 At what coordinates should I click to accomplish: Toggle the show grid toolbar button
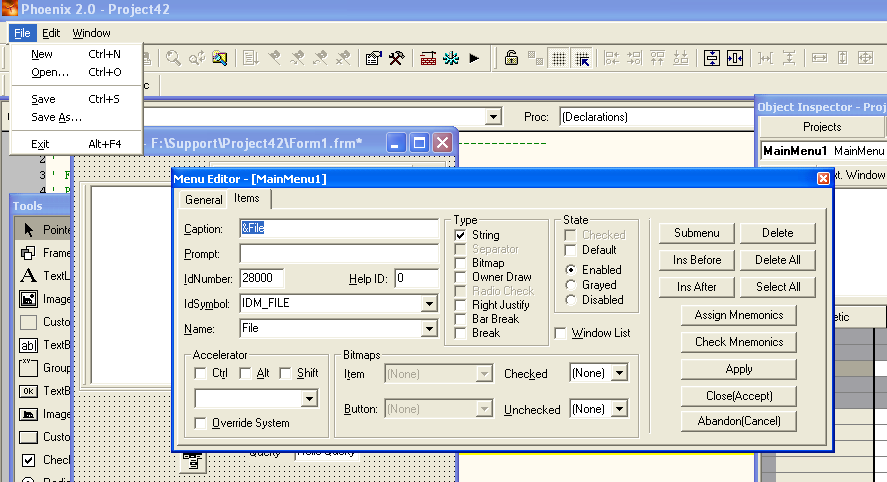tap(559, 58)
